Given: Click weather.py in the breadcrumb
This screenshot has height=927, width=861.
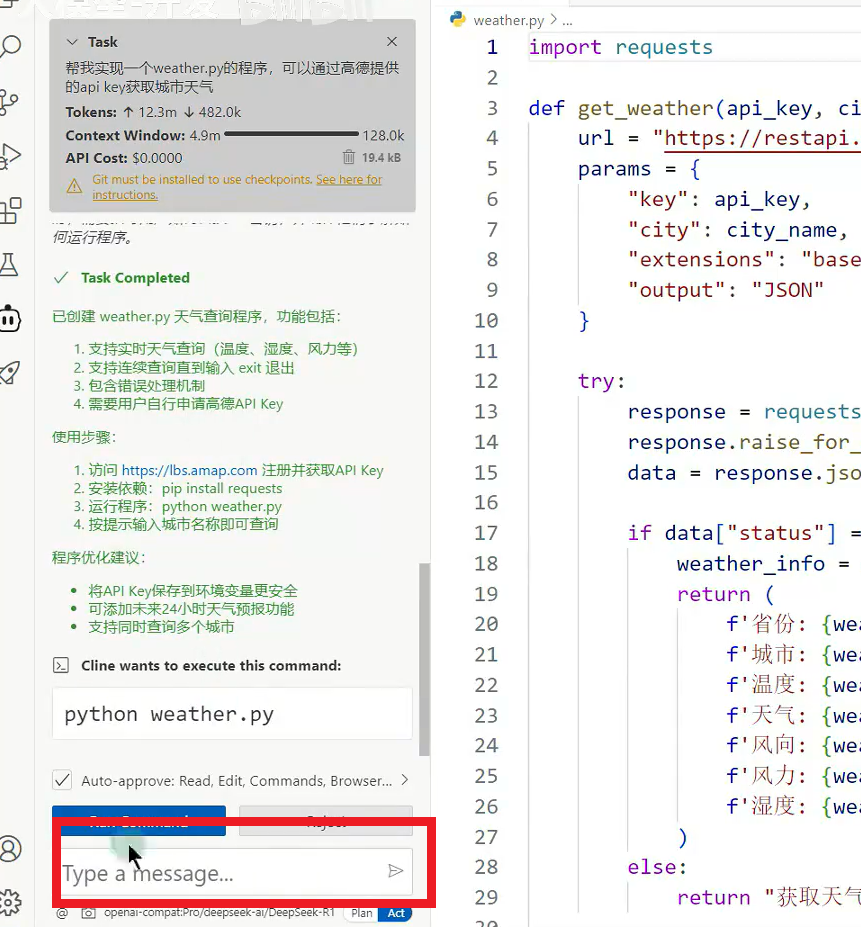Looking at the screenshot, I should coord(509,20).
